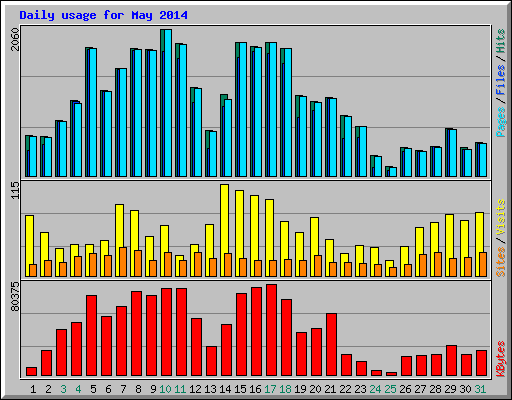This screenshot has width=512, height=400.
Task: Click day label 22 on the x-axis
Action: click(x=345, y=389)
